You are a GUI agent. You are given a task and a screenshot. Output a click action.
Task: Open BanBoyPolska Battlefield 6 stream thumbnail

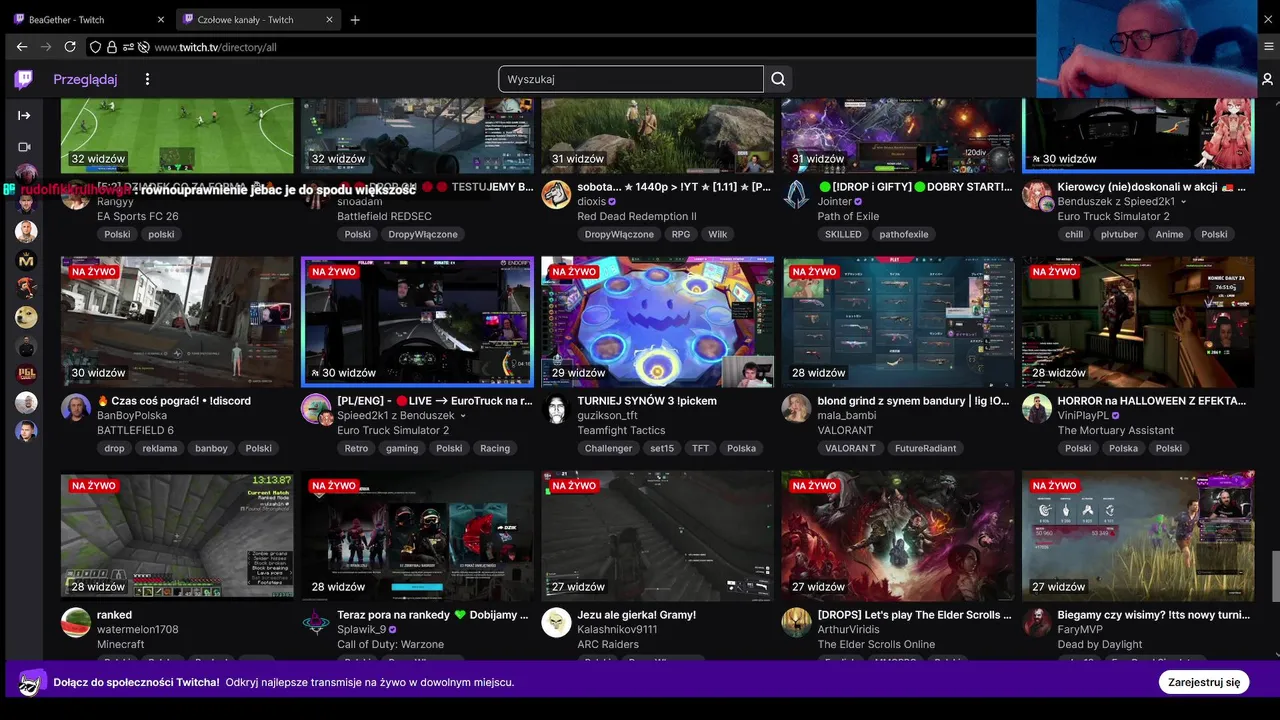point(177,322)
